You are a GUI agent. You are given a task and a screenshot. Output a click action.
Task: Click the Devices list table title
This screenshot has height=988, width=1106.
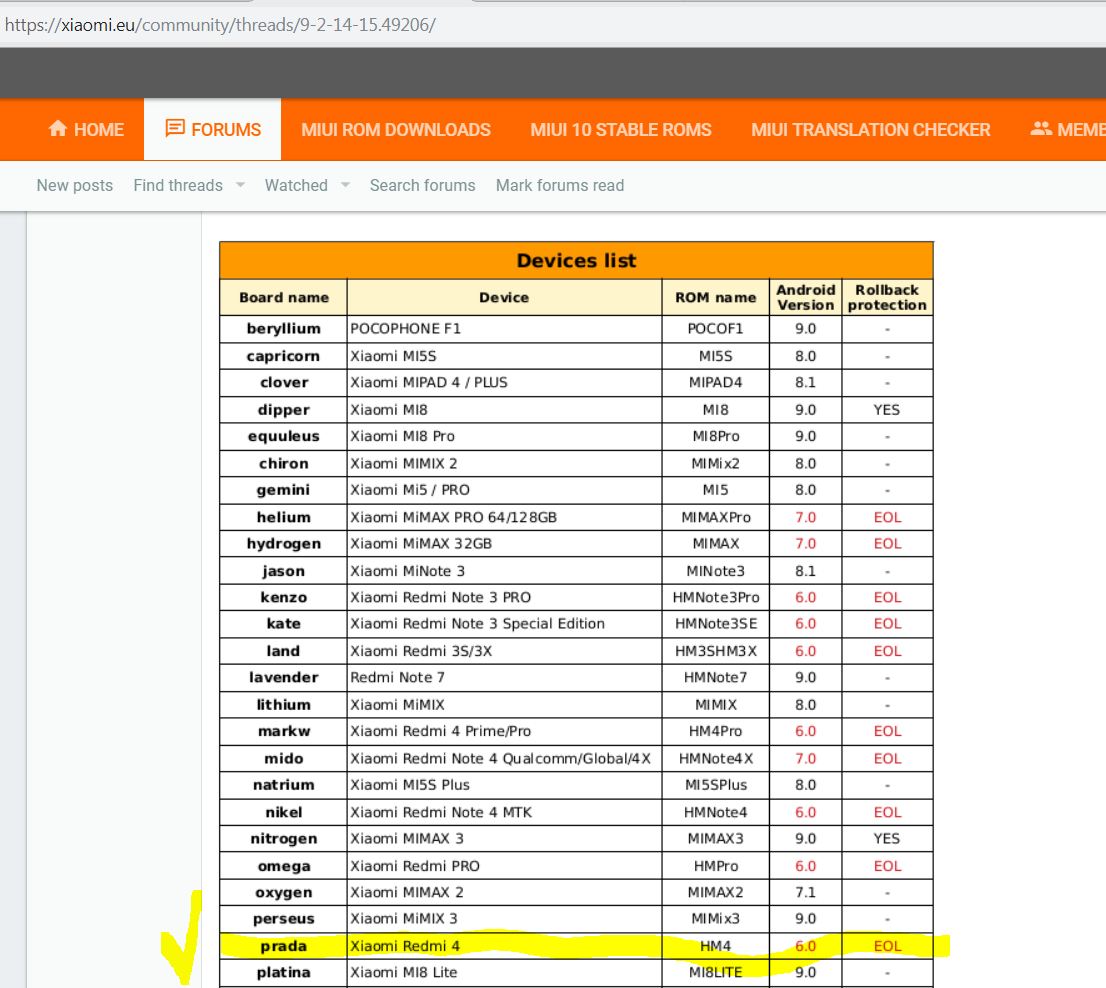576,260
